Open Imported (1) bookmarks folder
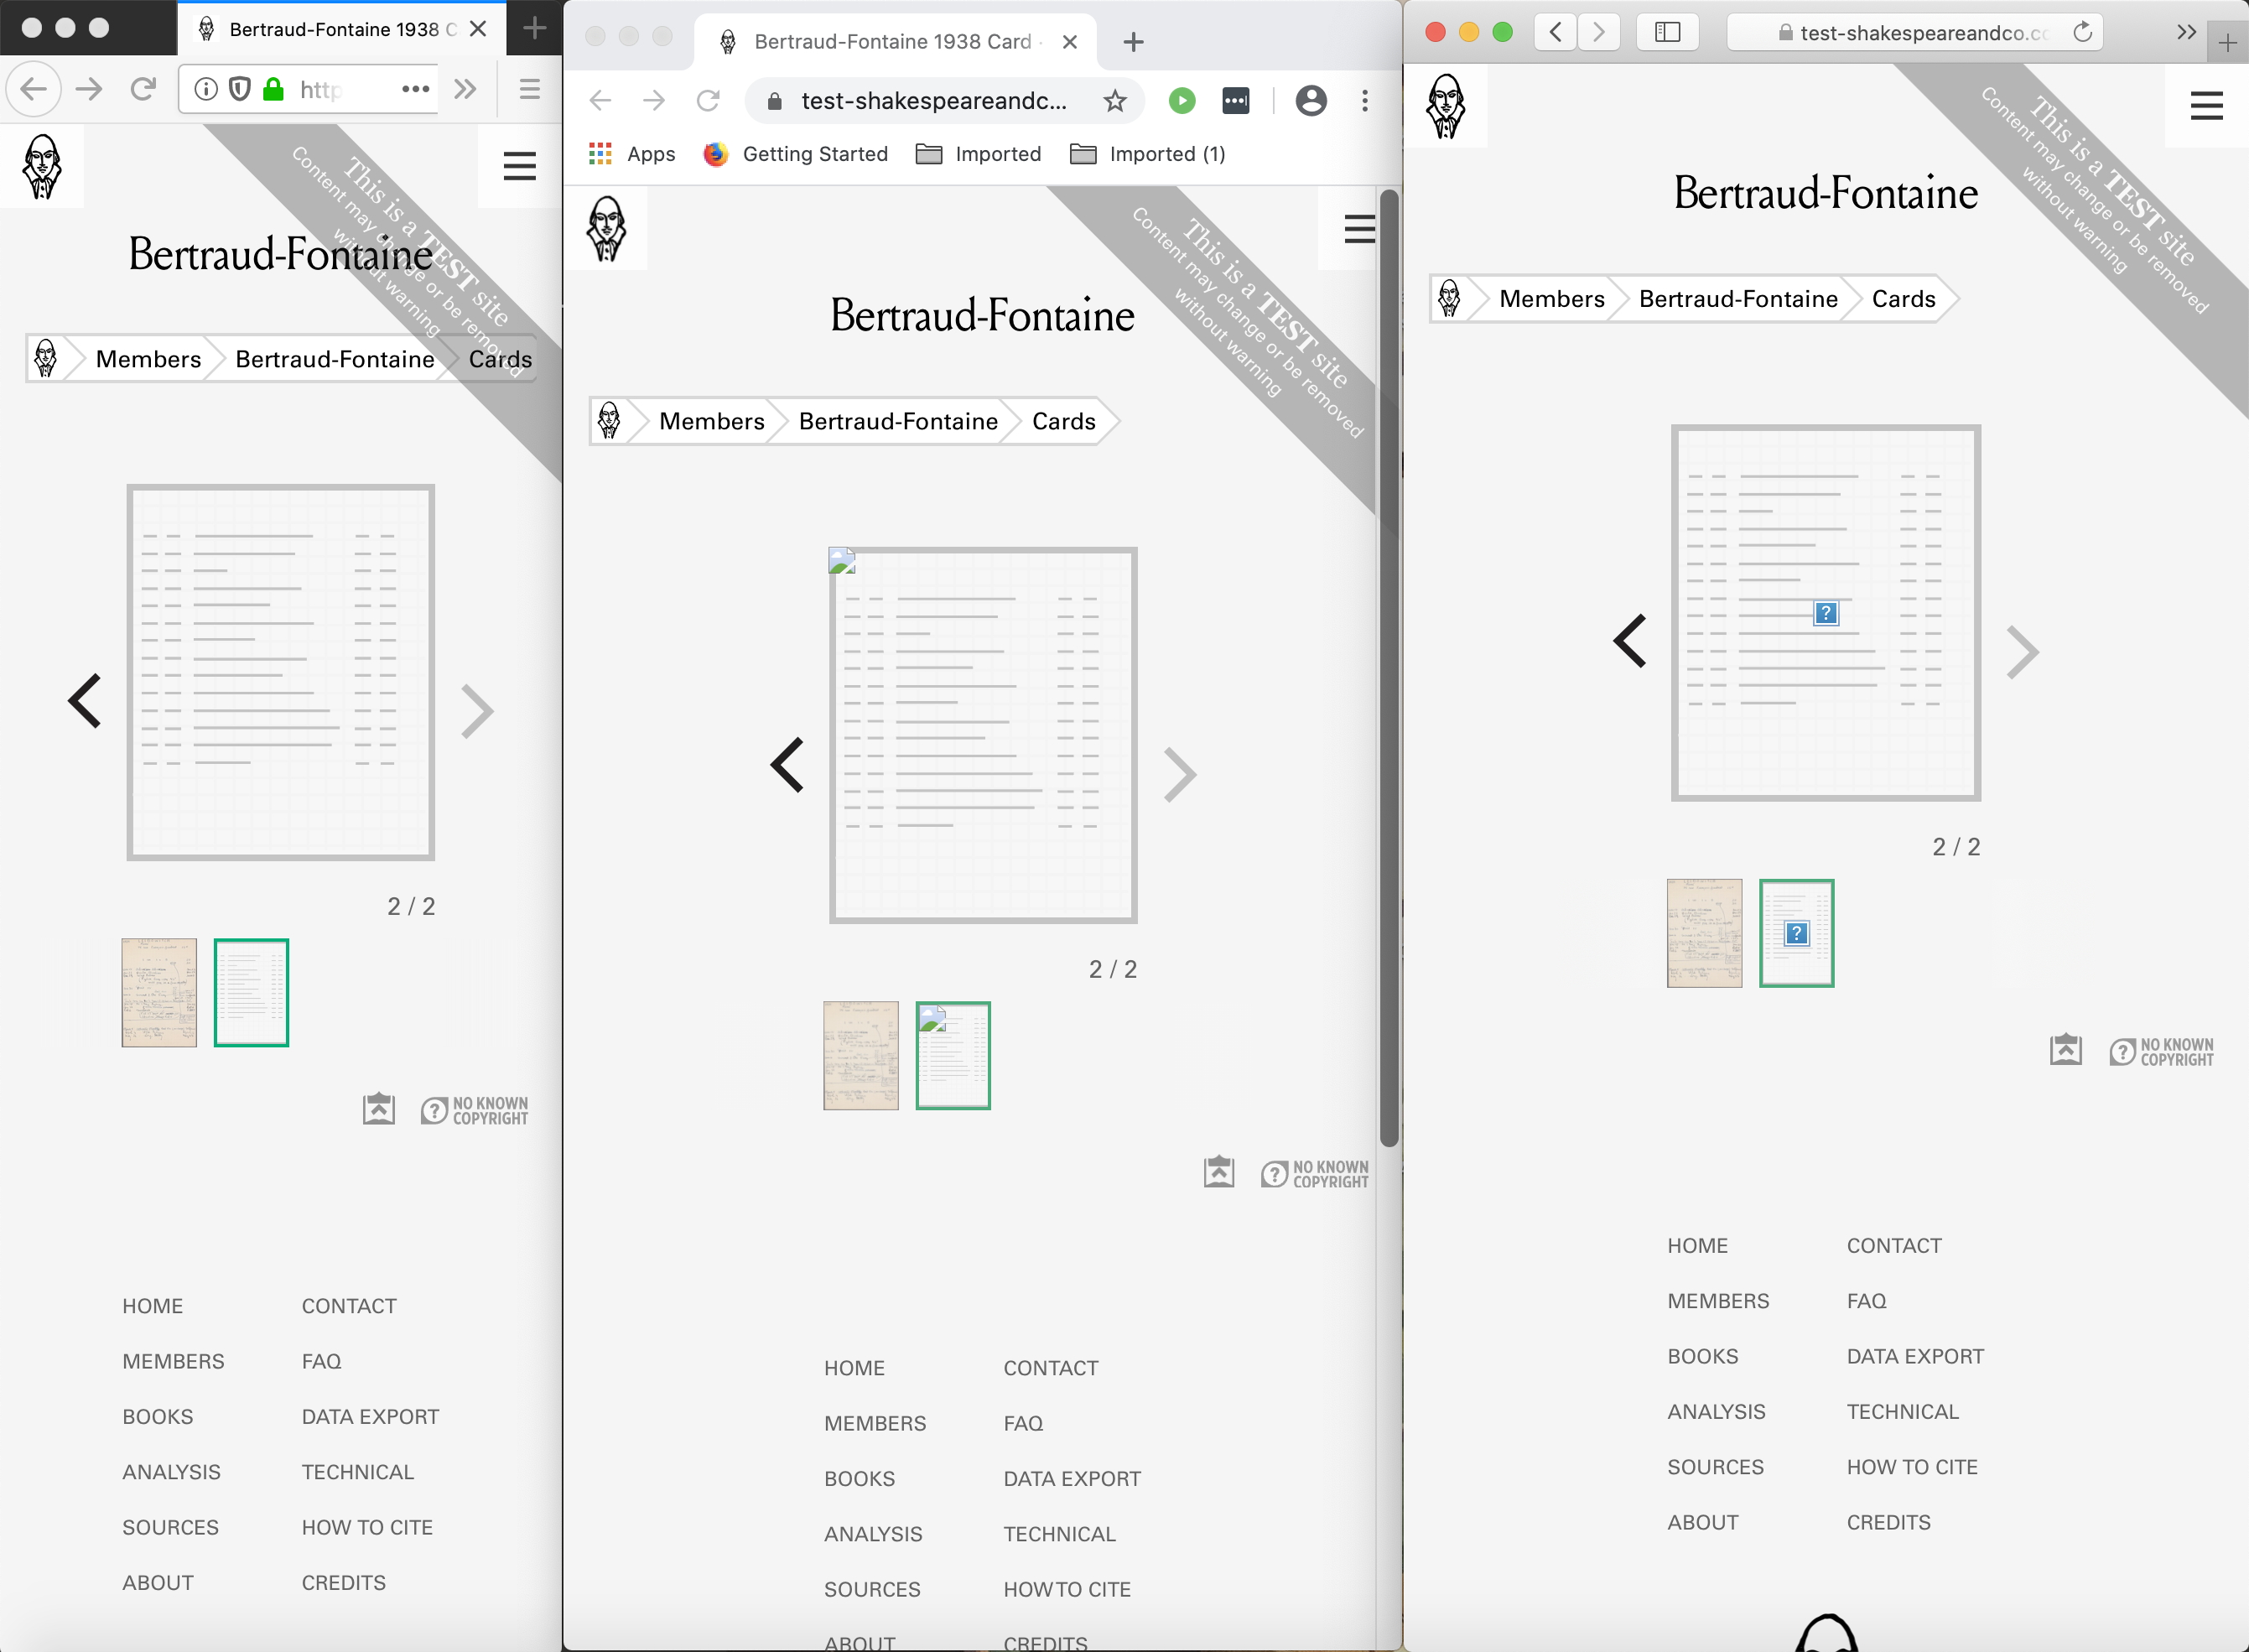Screen dimensions: 2249x1652 [1148, 154]
